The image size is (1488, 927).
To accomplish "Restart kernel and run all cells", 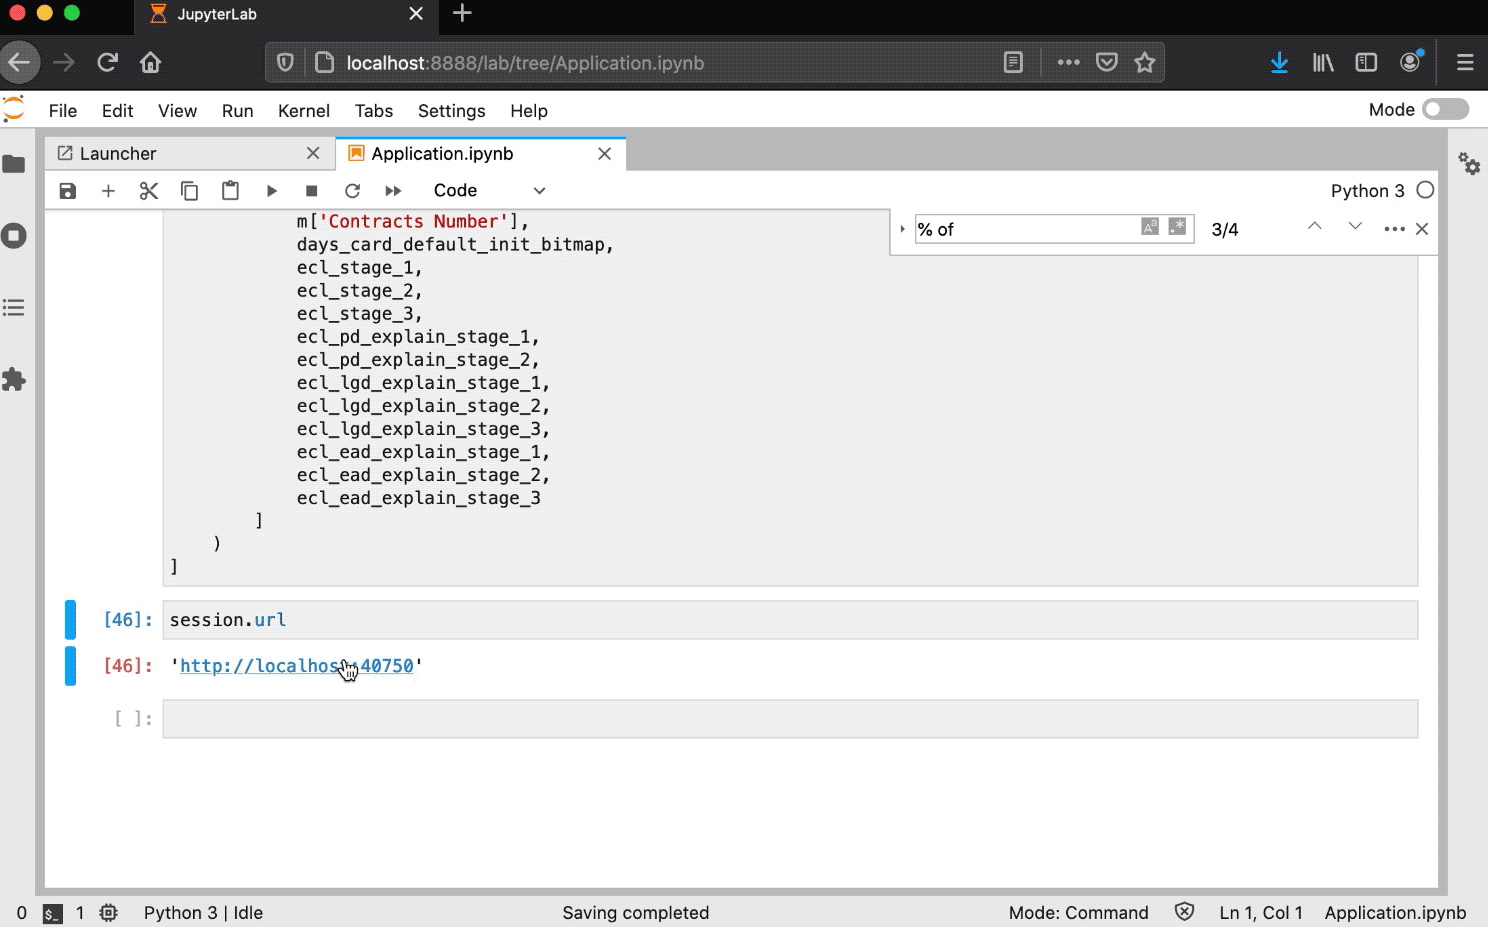I will 393,191.
